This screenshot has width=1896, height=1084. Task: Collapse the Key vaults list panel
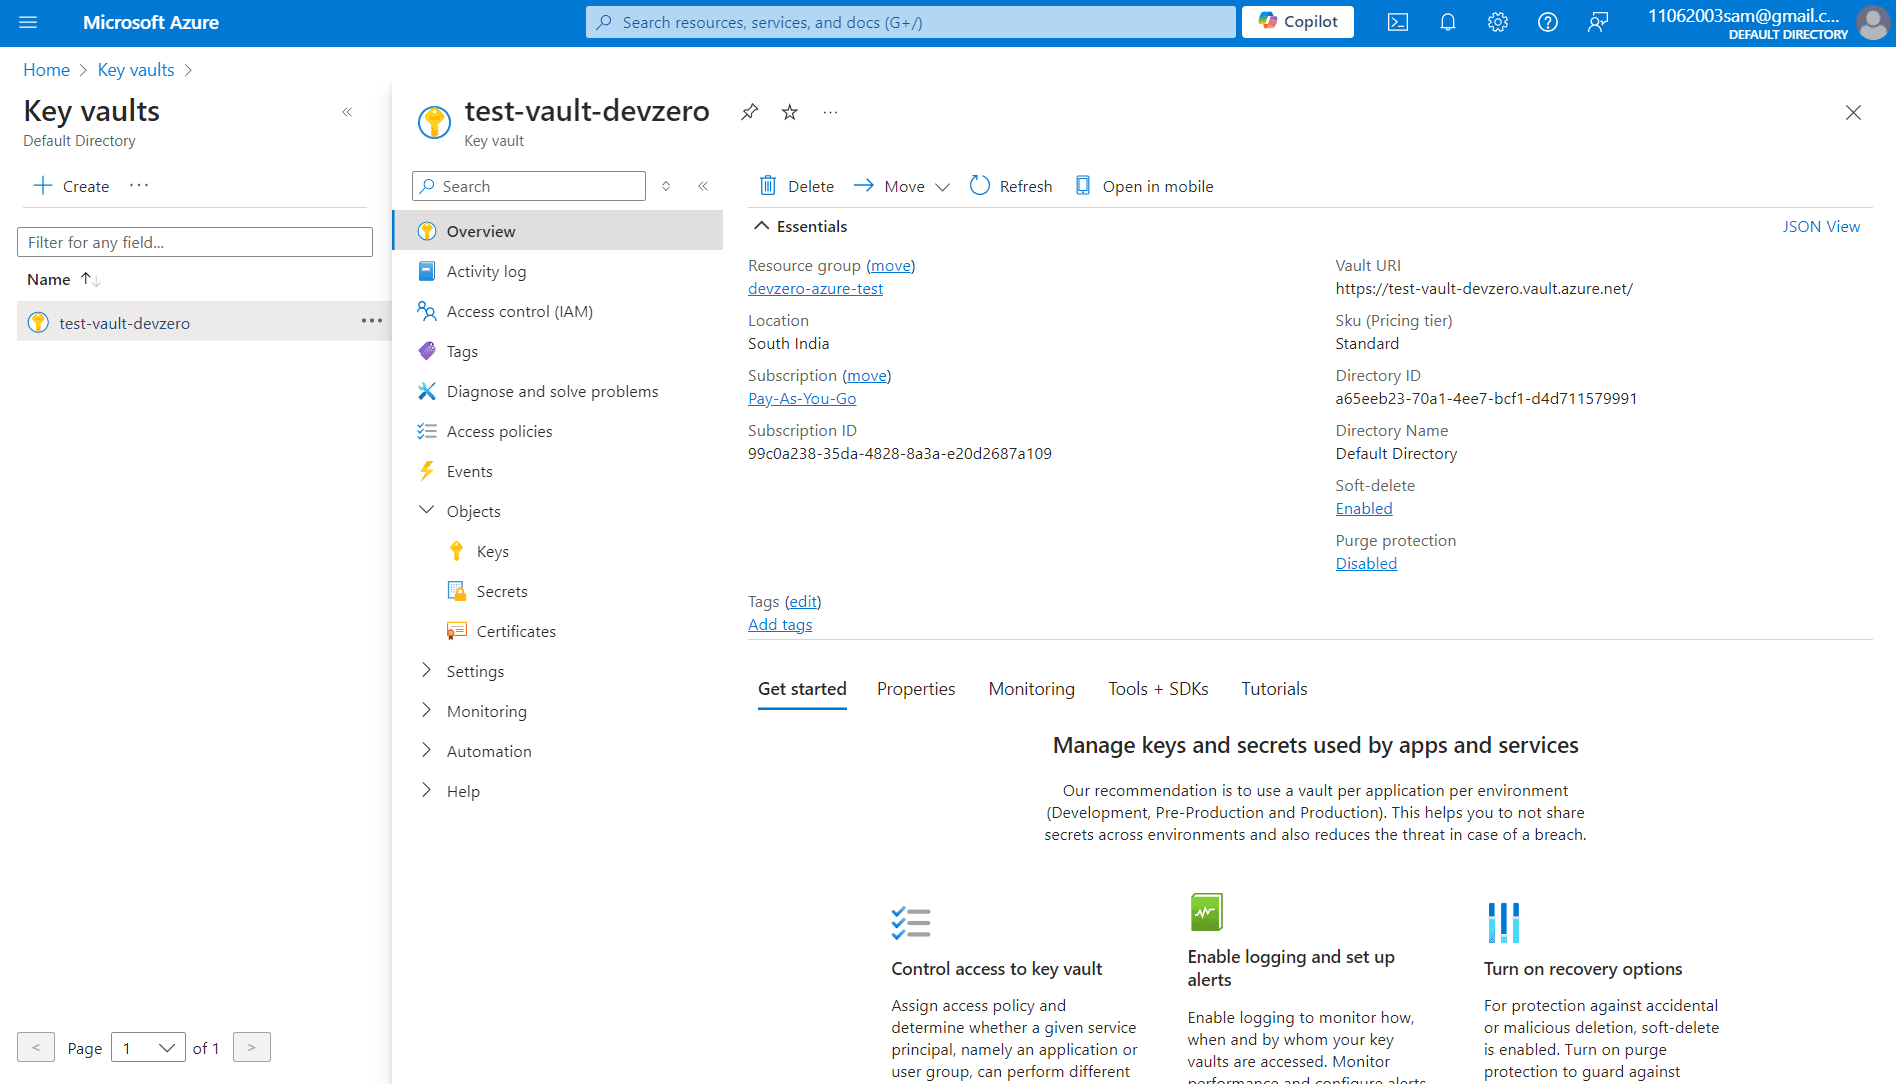347,112
